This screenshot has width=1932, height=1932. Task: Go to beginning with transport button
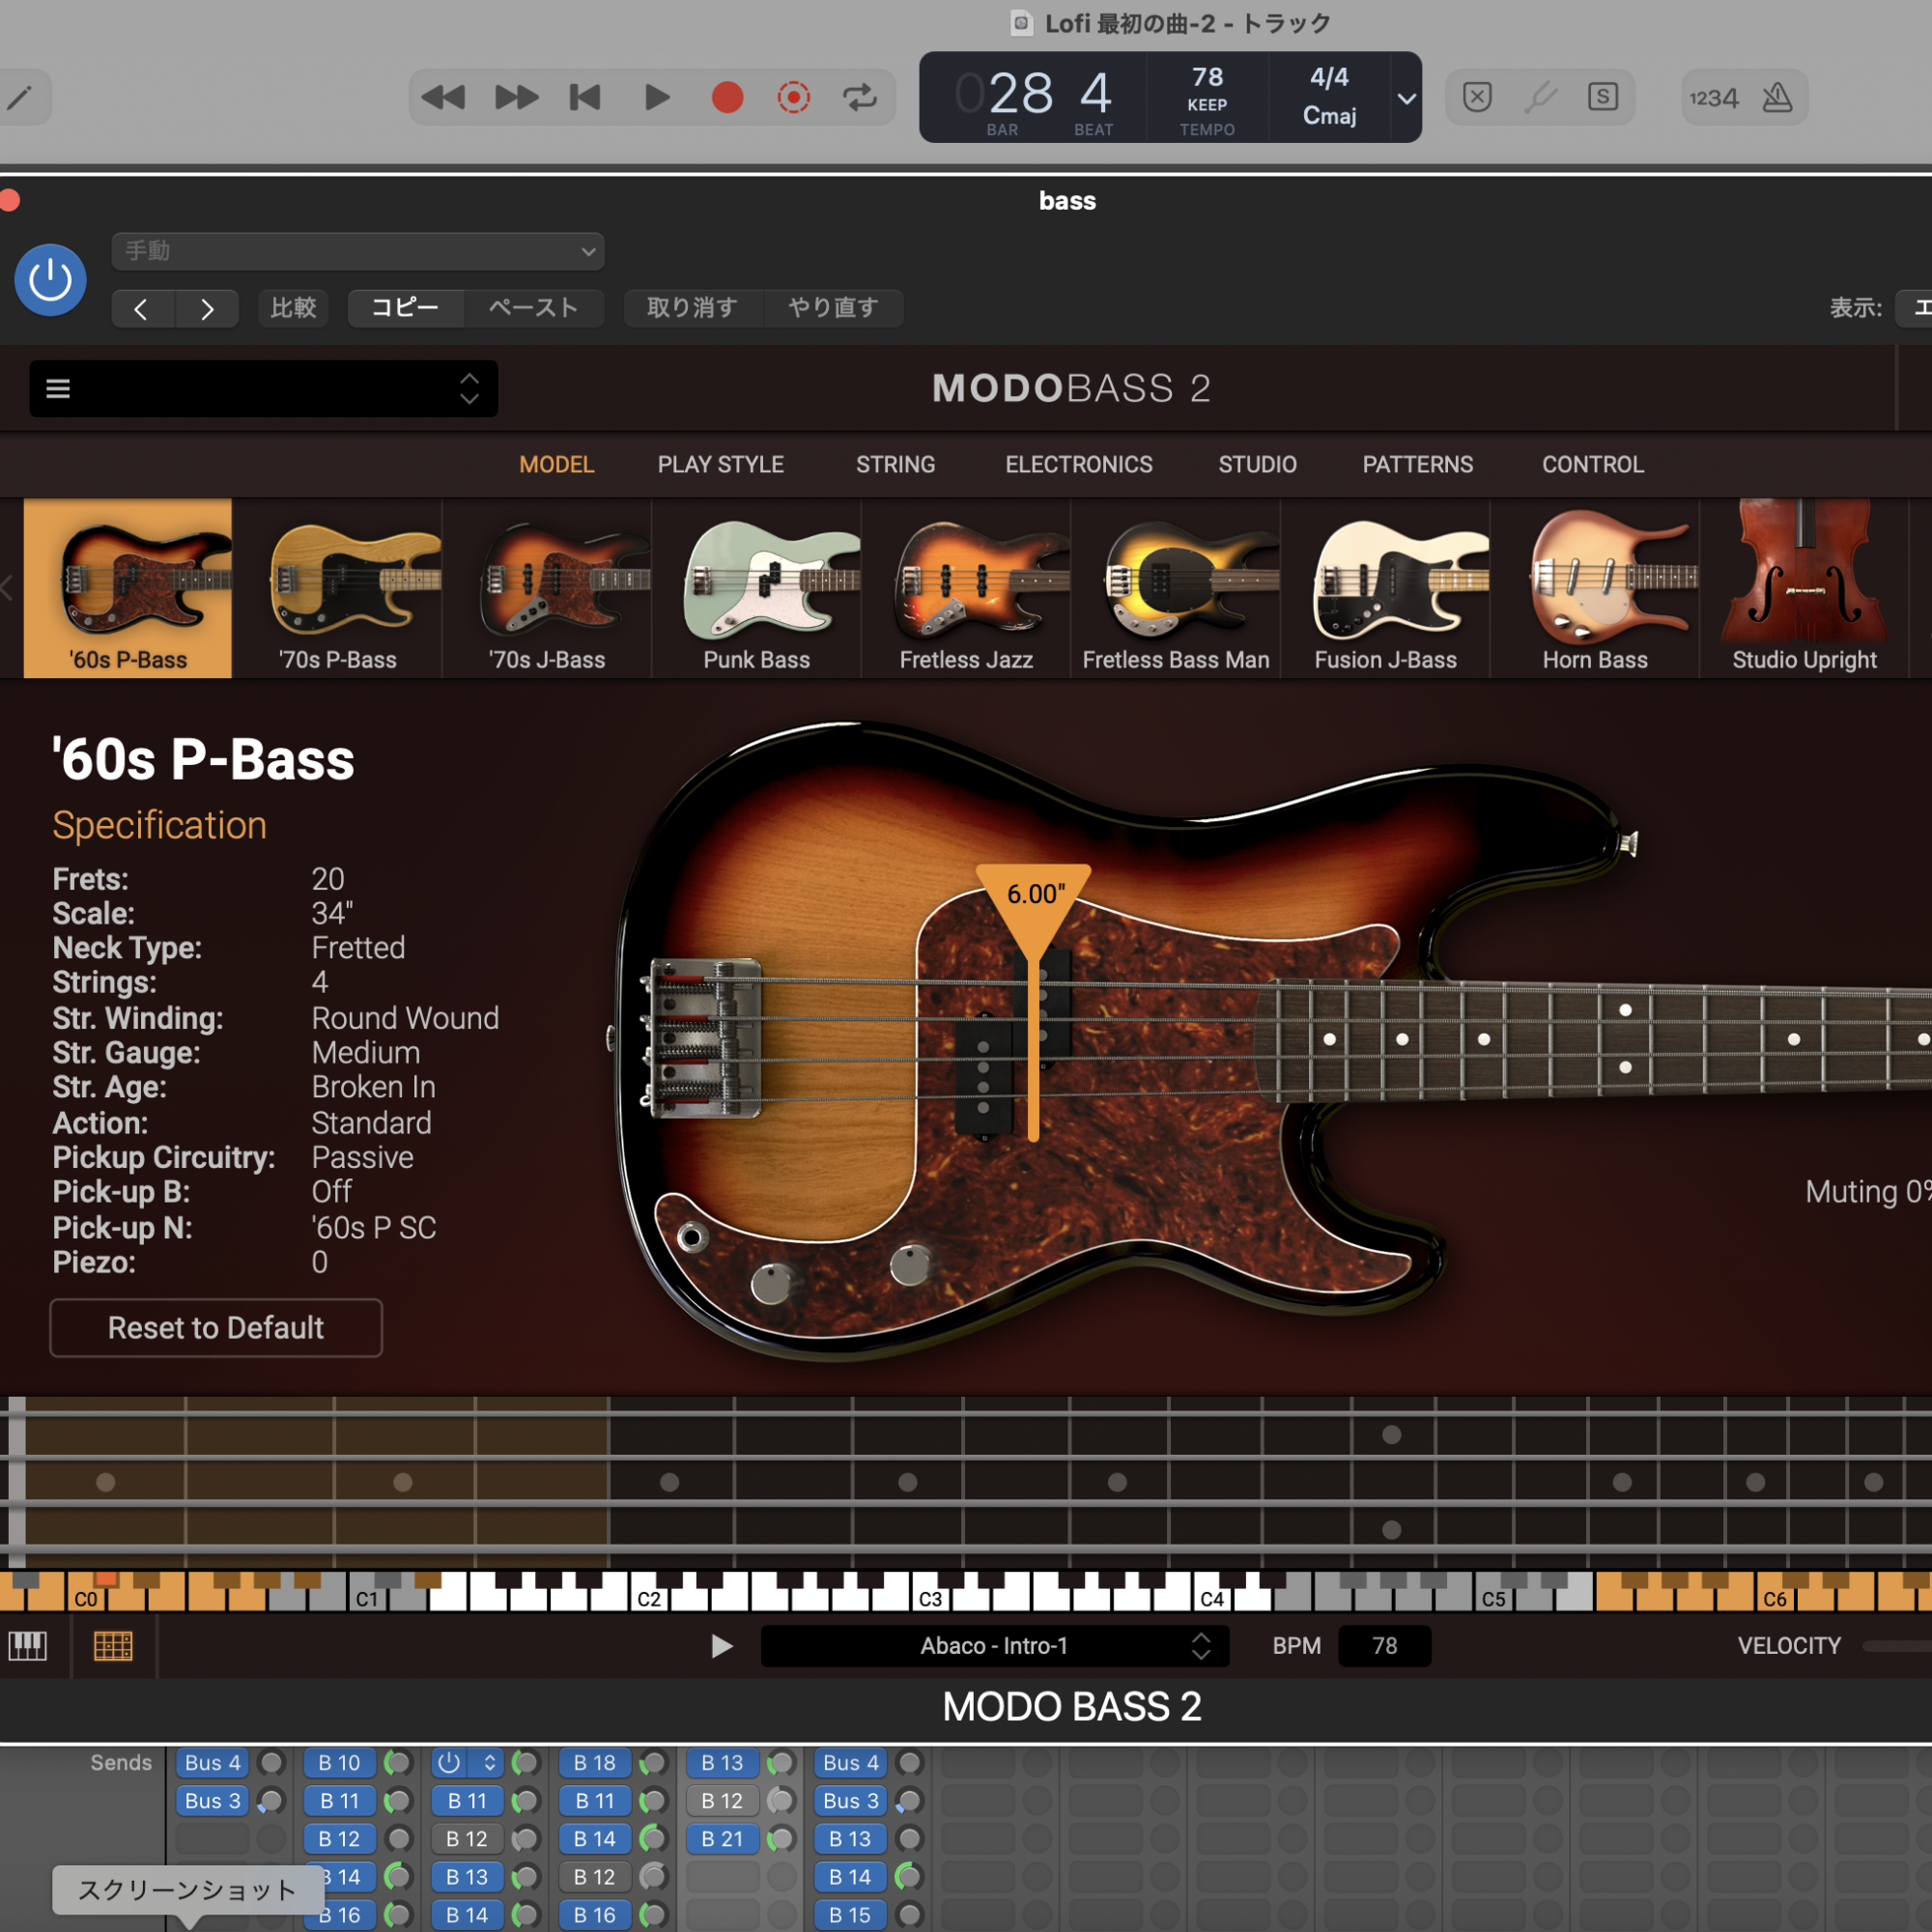[x=585, y=97]
